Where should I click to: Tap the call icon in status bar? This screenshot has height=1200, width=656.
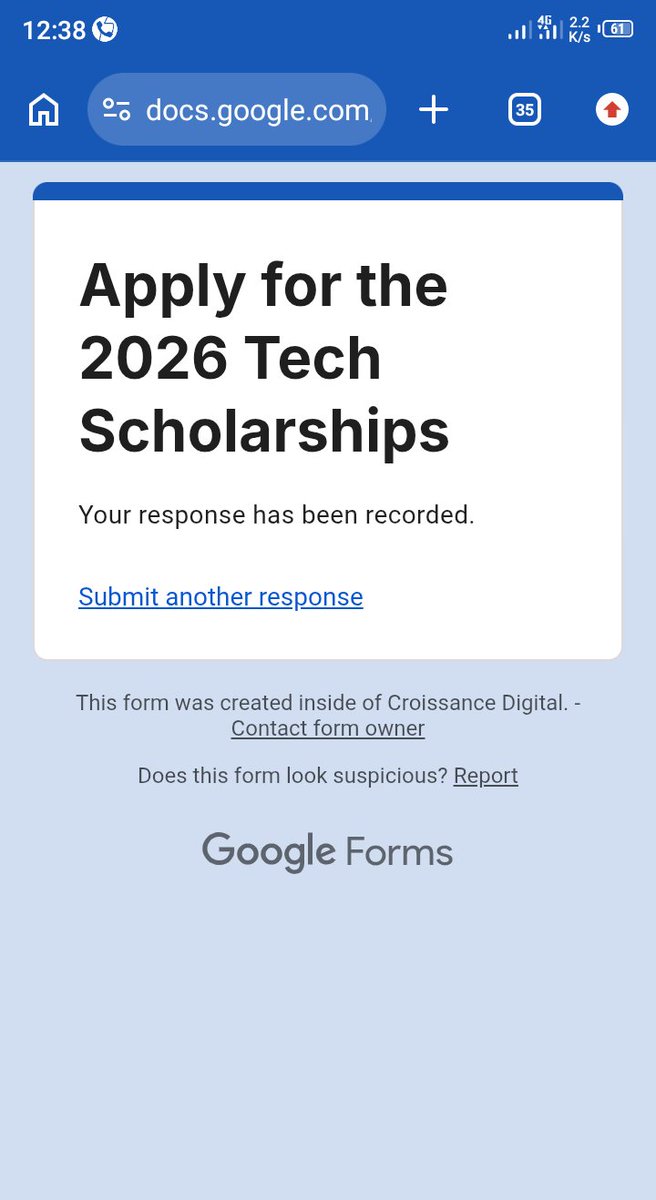(105, 30)
